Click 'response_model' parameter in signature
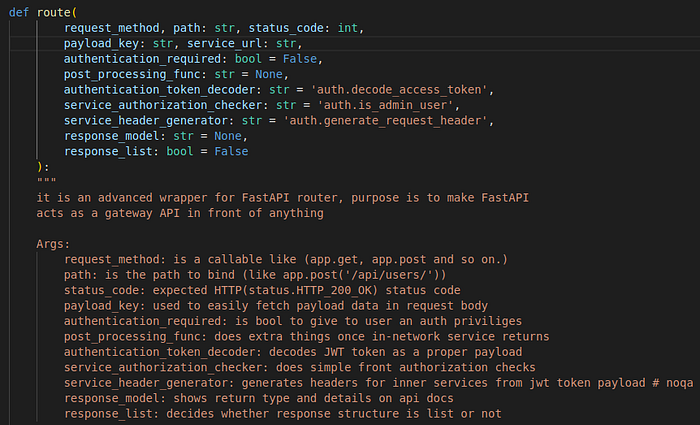The height and width of the screenshot is (425, 700). coord(112,136)
